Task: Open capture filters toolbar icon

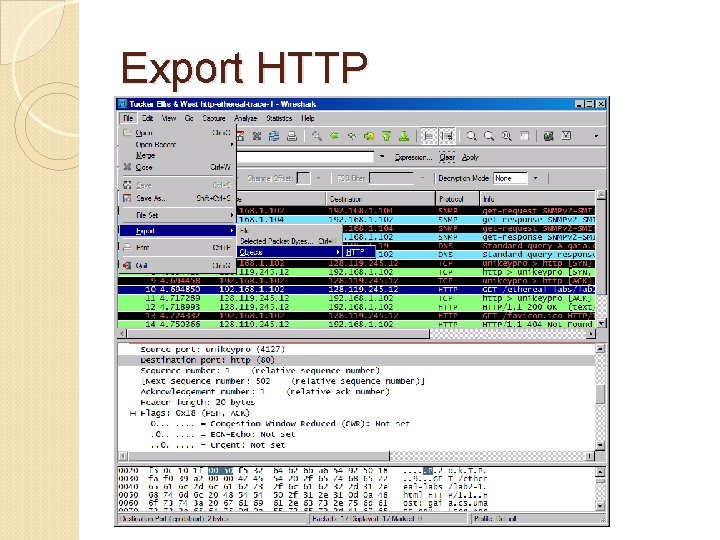Action: [x=548, y=136]
